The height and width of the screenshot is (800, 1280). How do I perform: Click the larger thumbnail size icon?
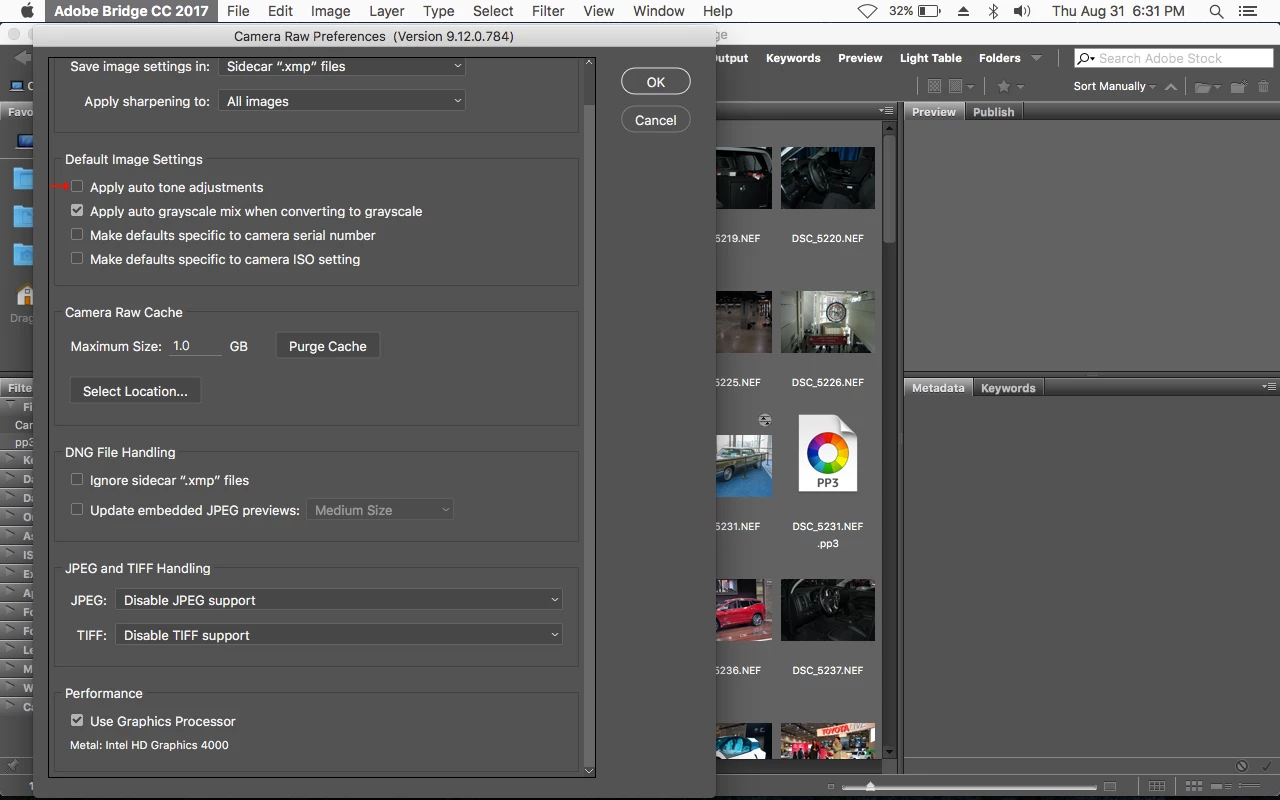pyautogui.click(x=1109, y=788)
